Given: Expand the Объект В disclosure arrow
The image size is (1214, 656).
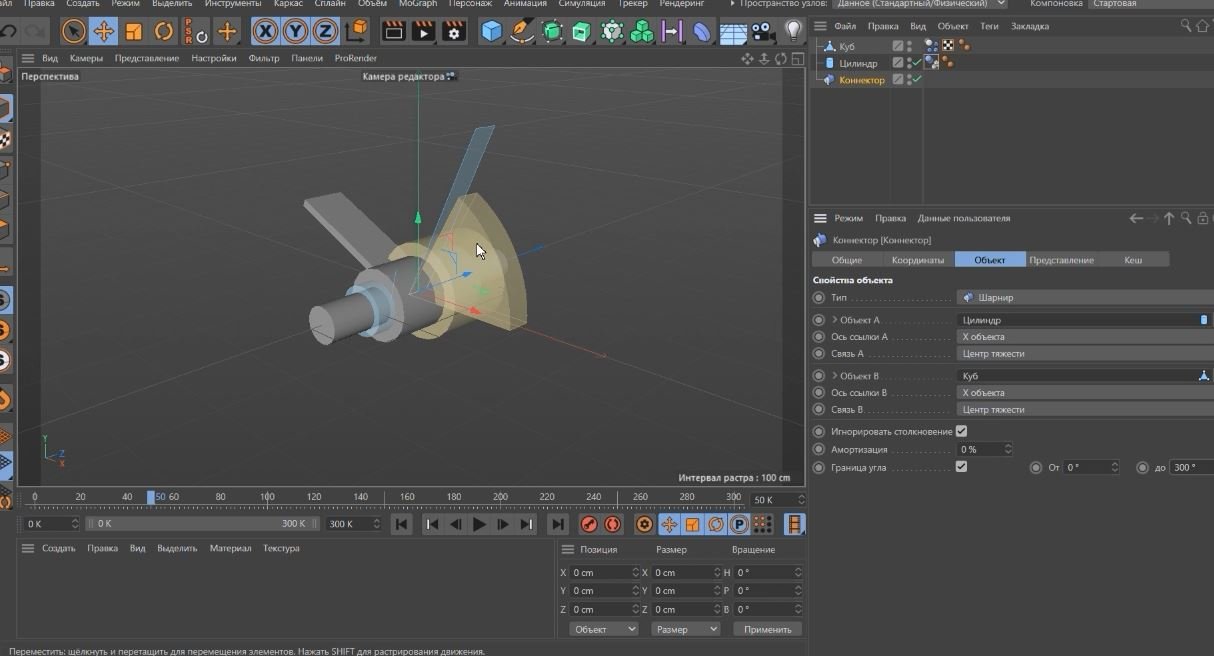Looking at the screenshot, I should click(x=835, y=376).
